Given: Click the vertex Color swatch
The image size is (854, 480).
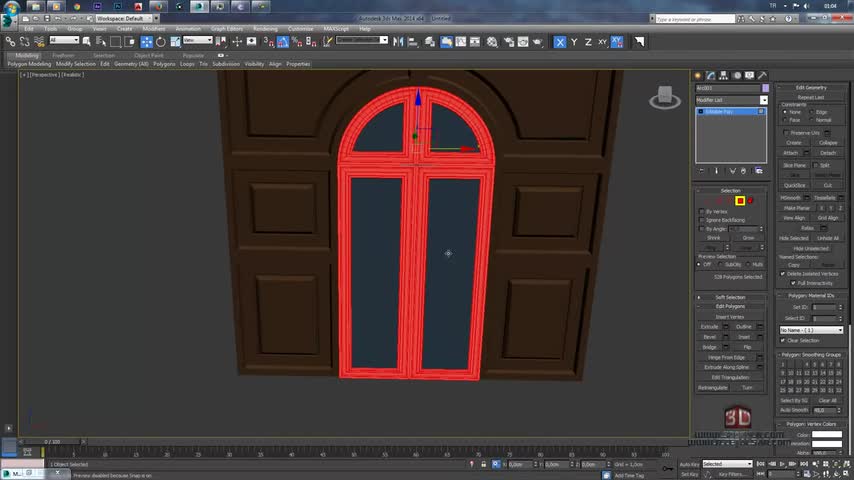Looking at the screenshot, I should pyautogui.click(x=826, y=435).
